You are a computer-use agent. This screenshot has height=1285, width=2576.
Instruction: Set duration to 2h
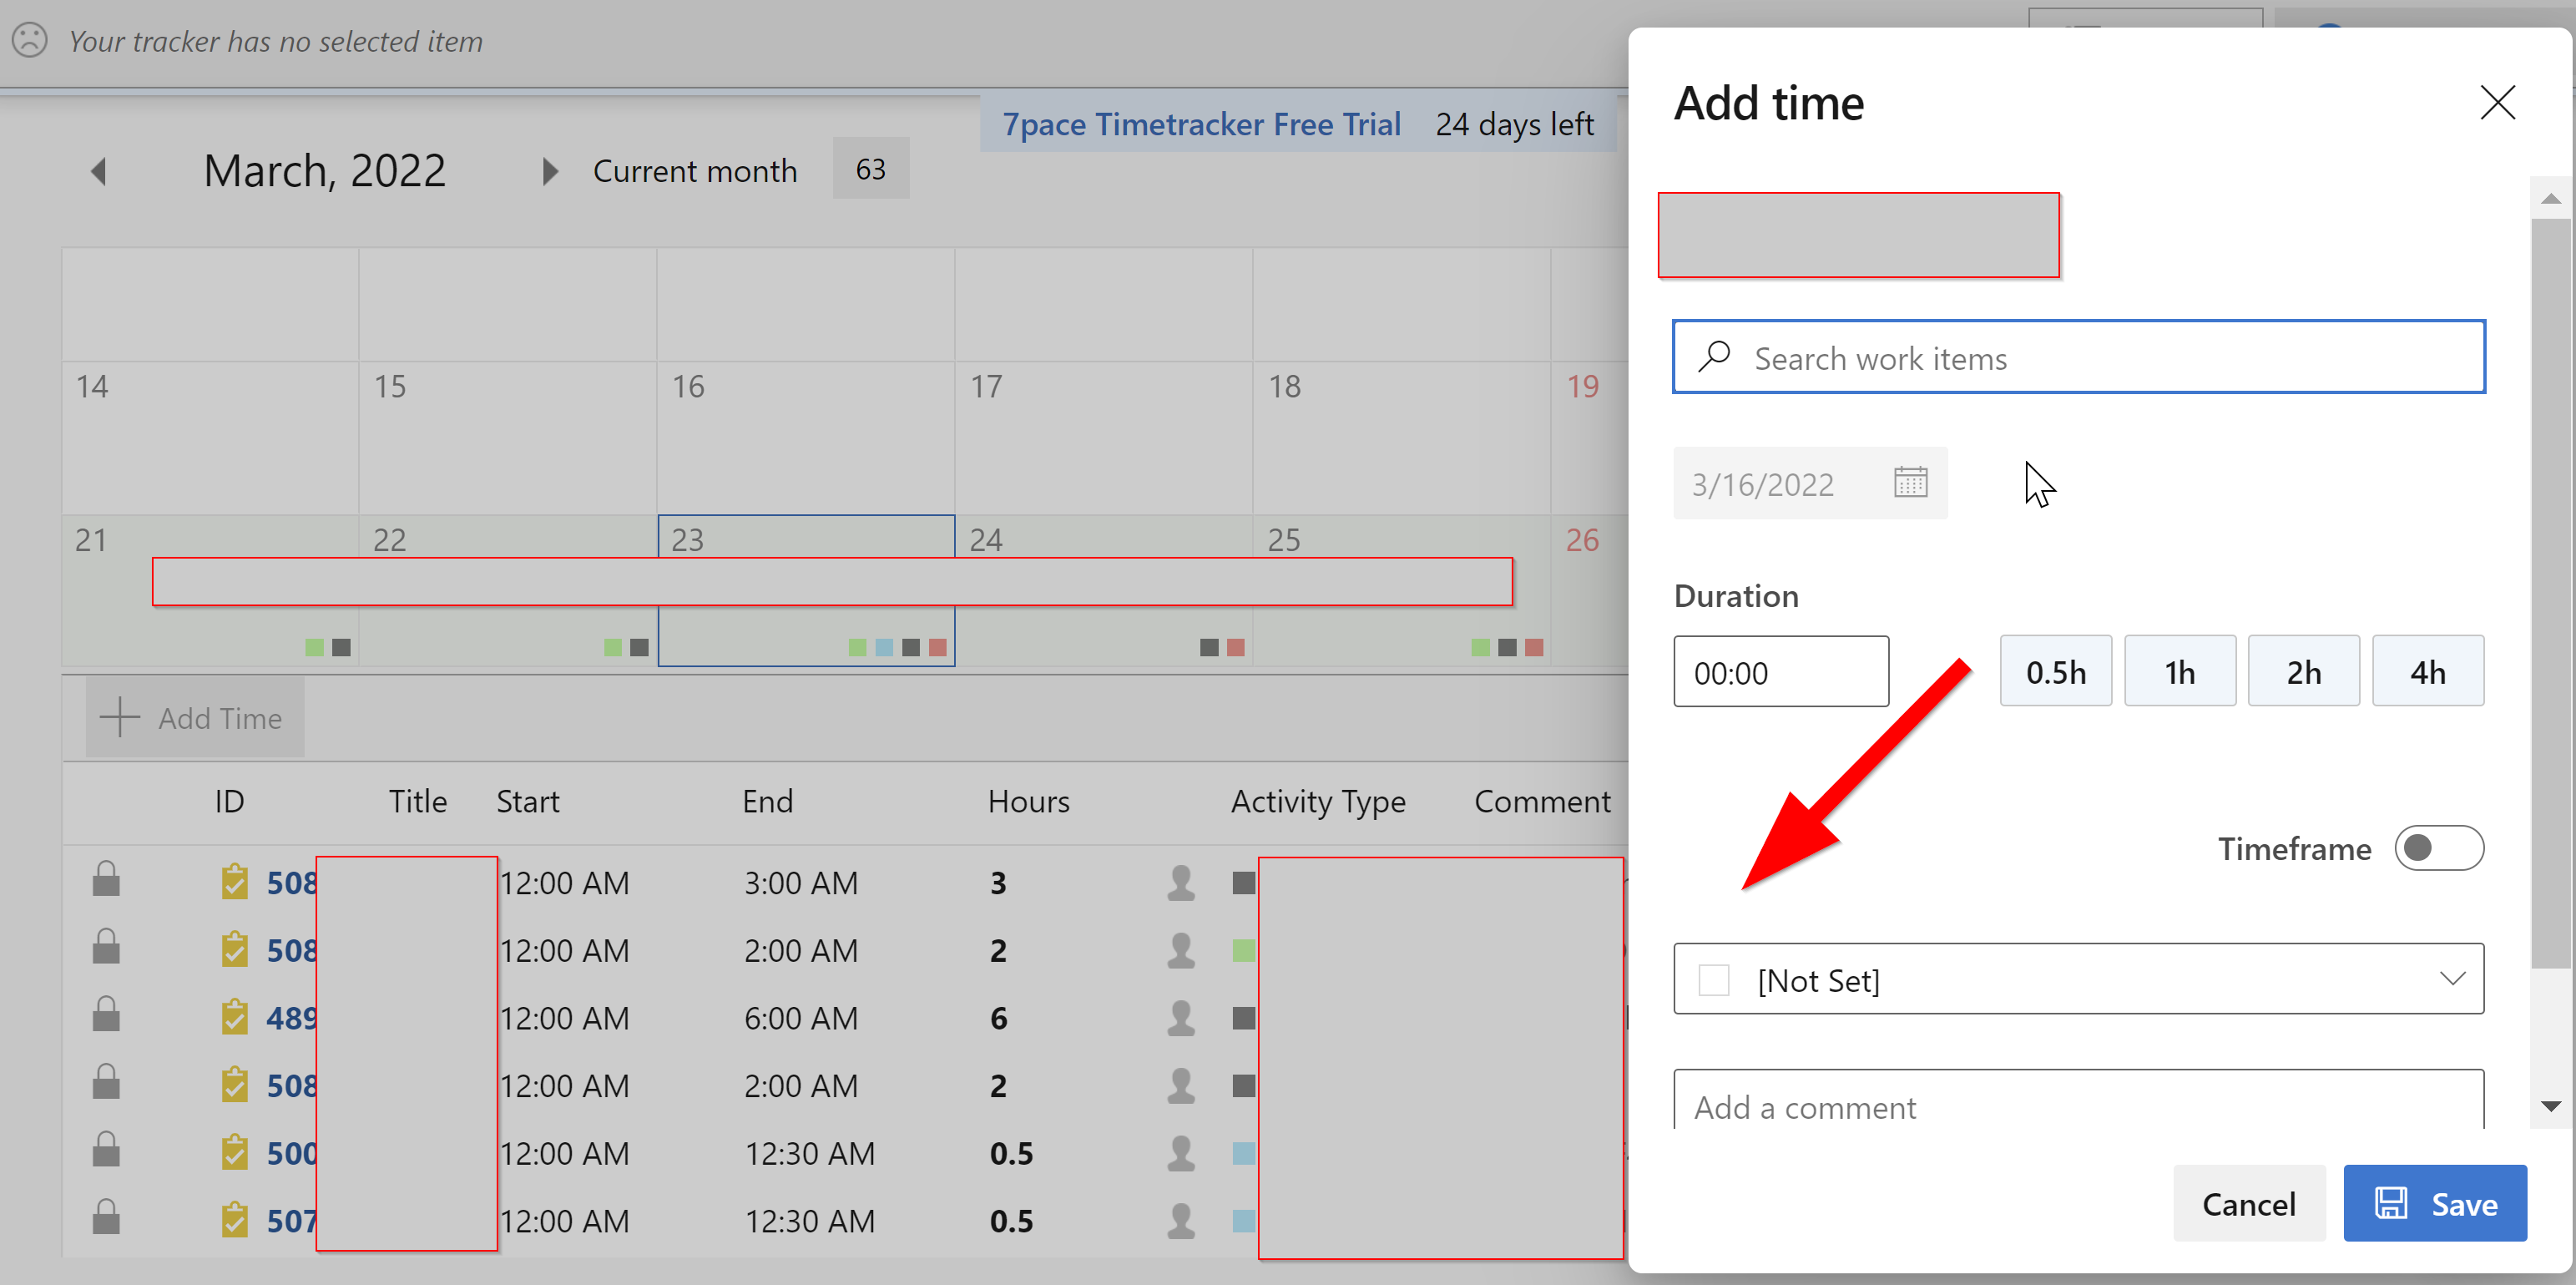tap(2303, 671)
